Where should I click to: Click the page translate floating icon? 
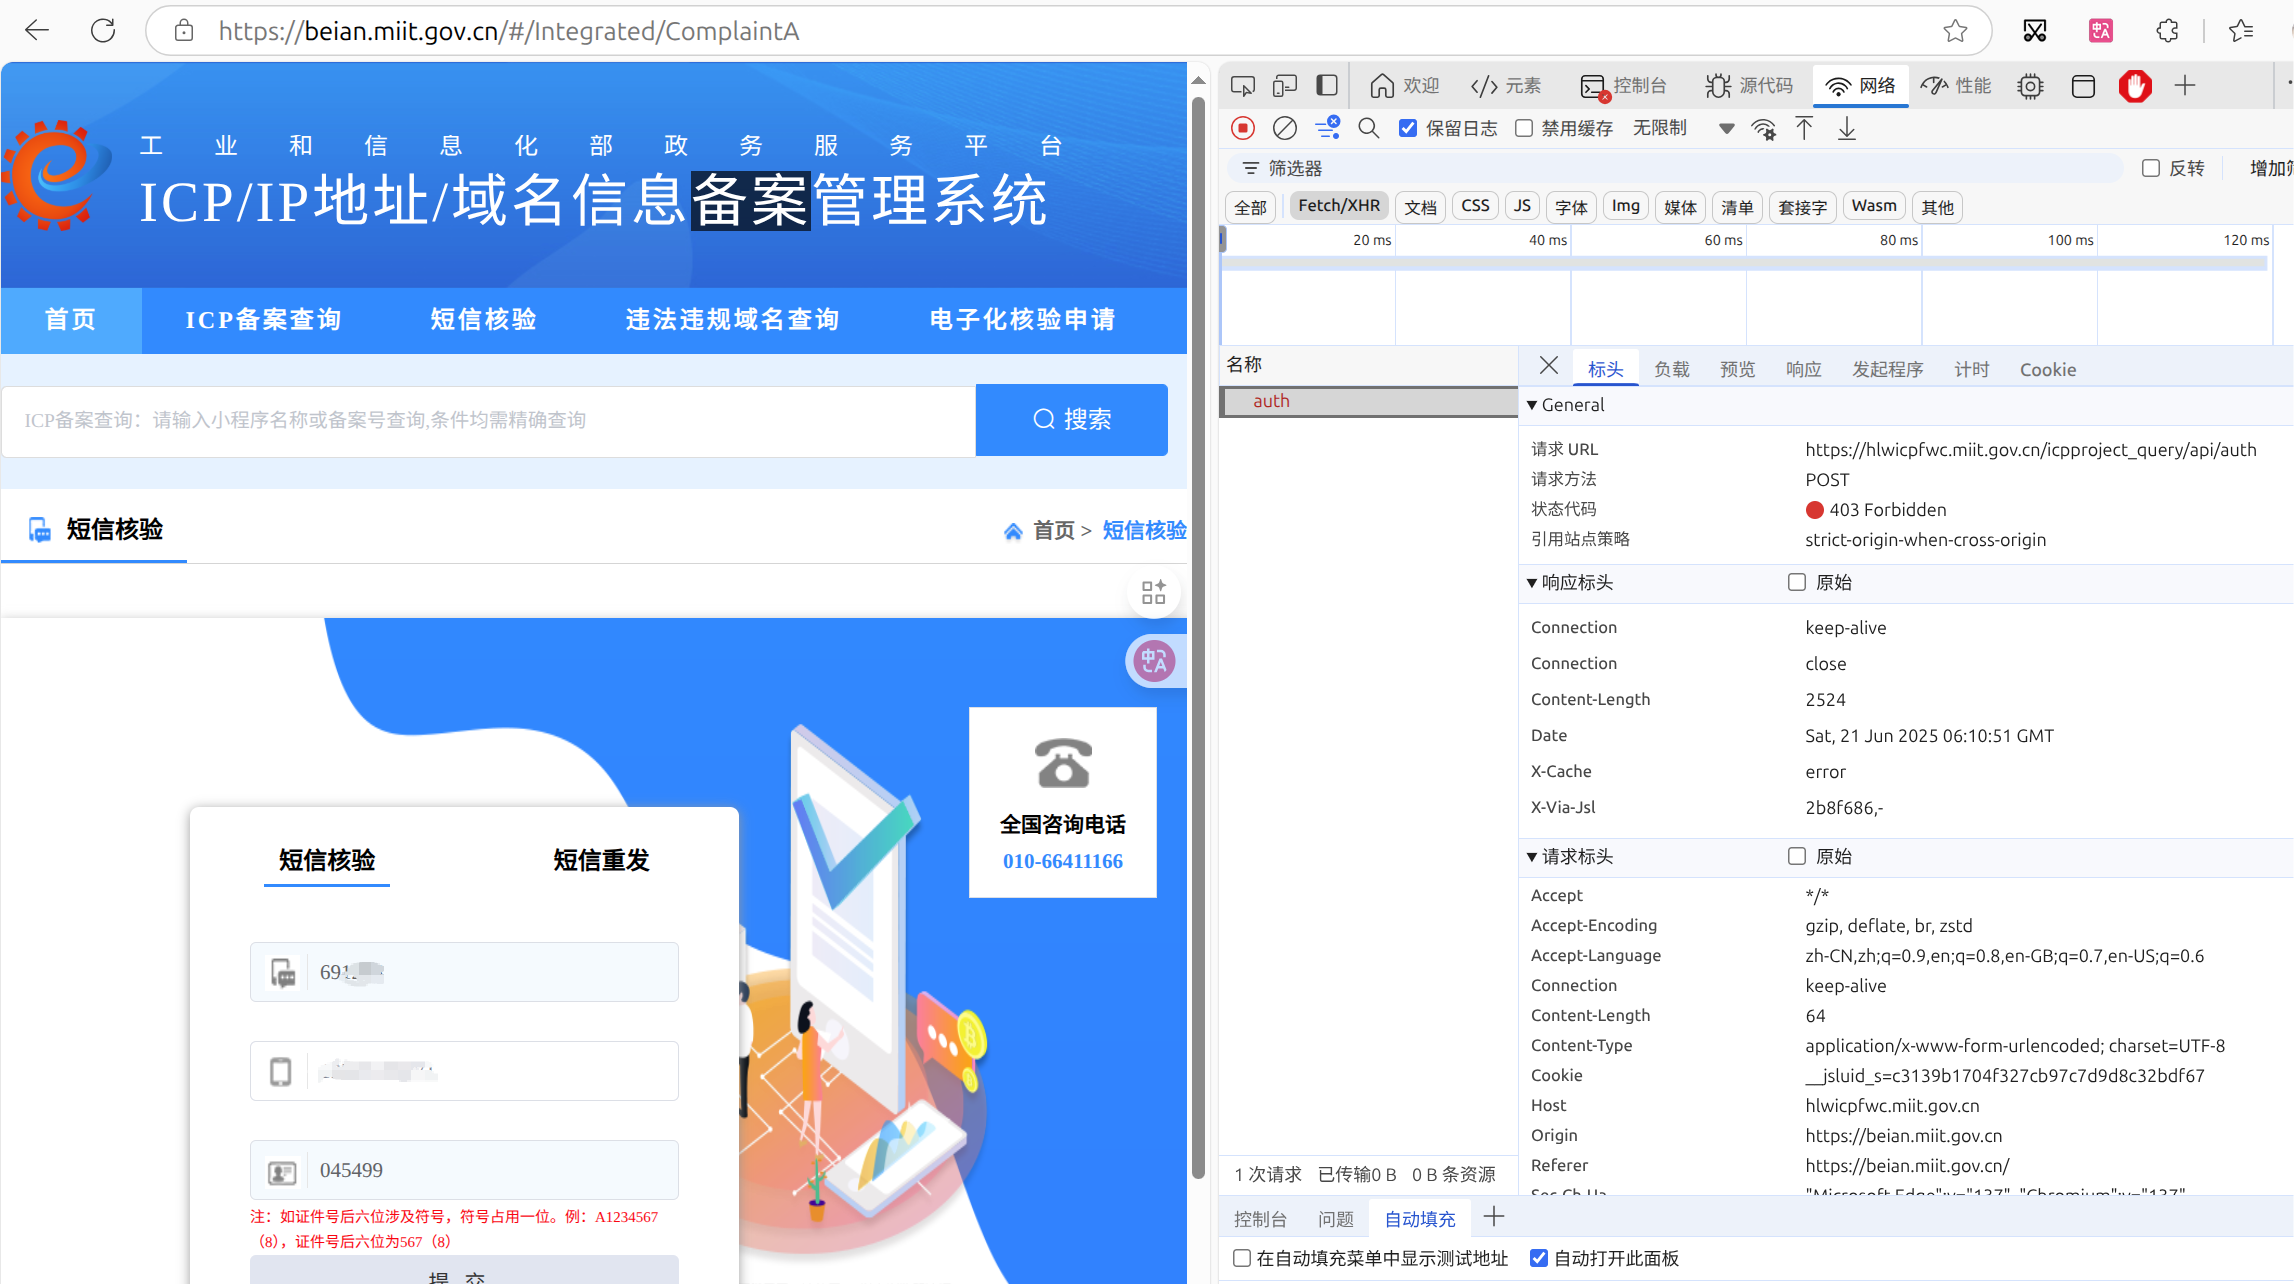pos(1154,661)
